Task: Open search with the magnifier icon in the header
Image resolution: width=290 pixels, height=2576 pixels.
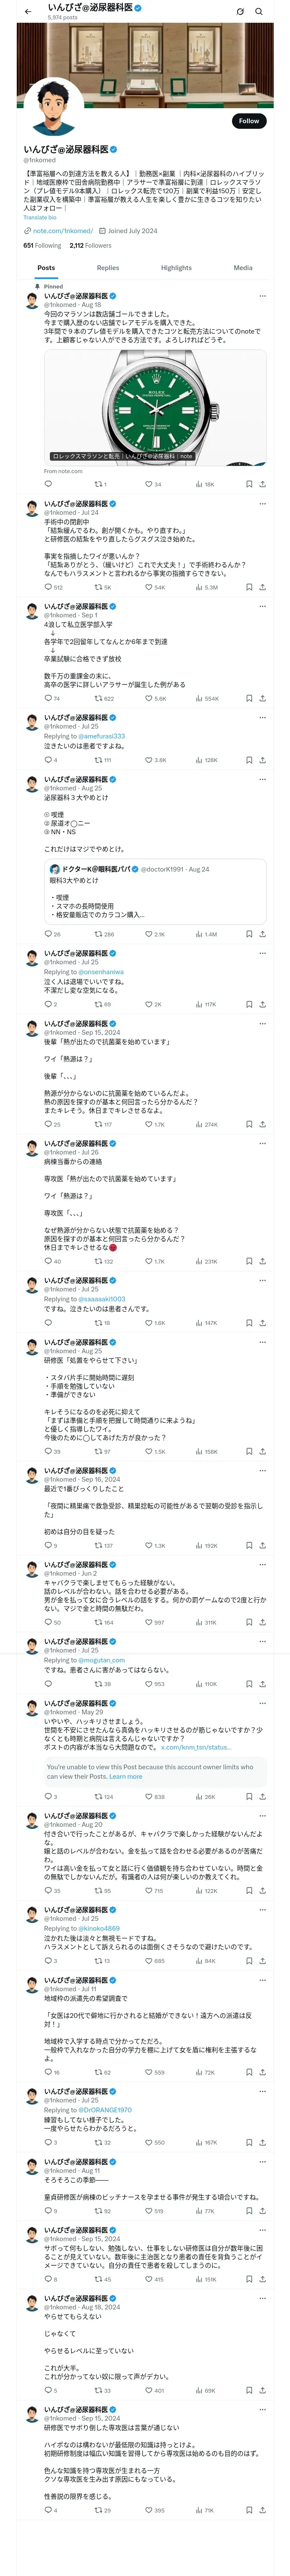Action: coord(259,12)
